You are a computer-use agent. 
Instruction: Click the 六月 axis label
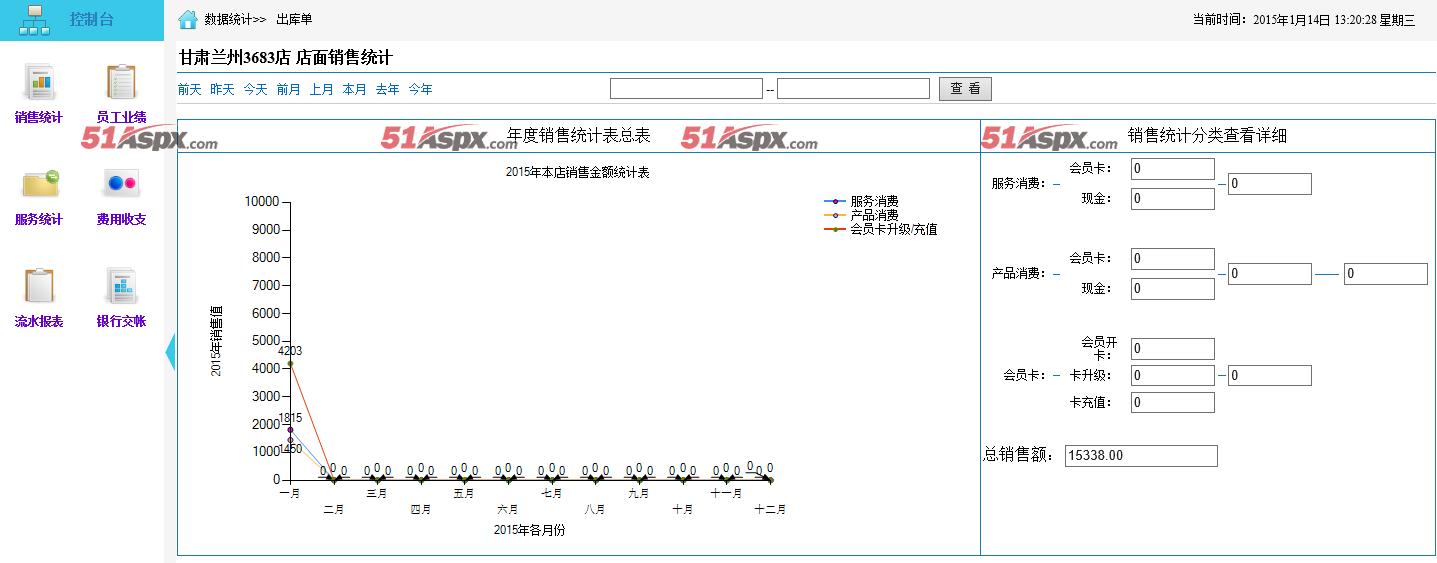point(508,509)
